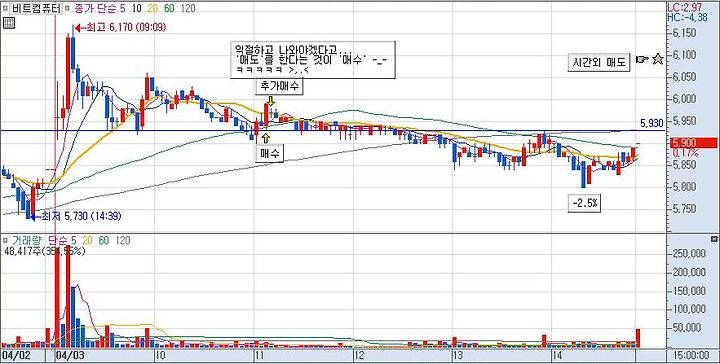This screenshot has width=720, height=364.
Task: Click the 12 o'clock time axis label
Action: point(360,356)
